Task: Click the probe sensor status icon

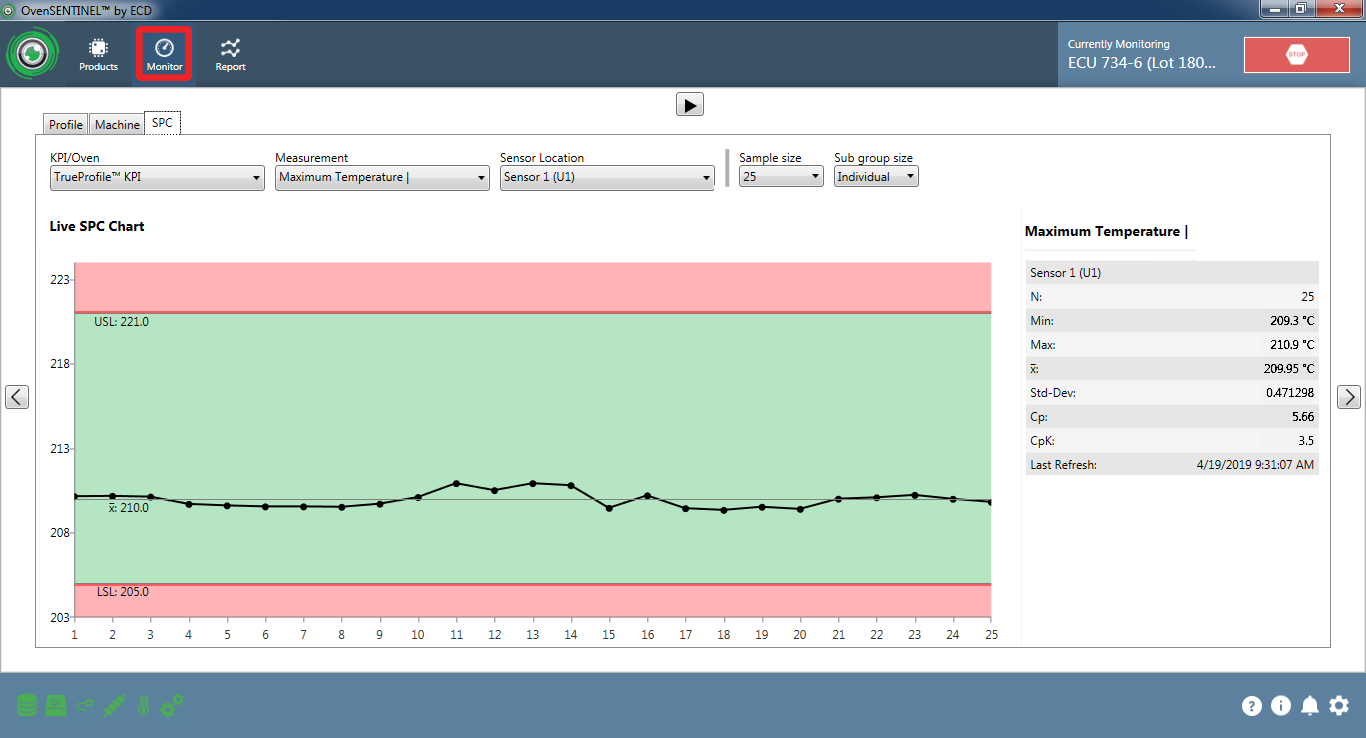Action: (x=114, y=706)
